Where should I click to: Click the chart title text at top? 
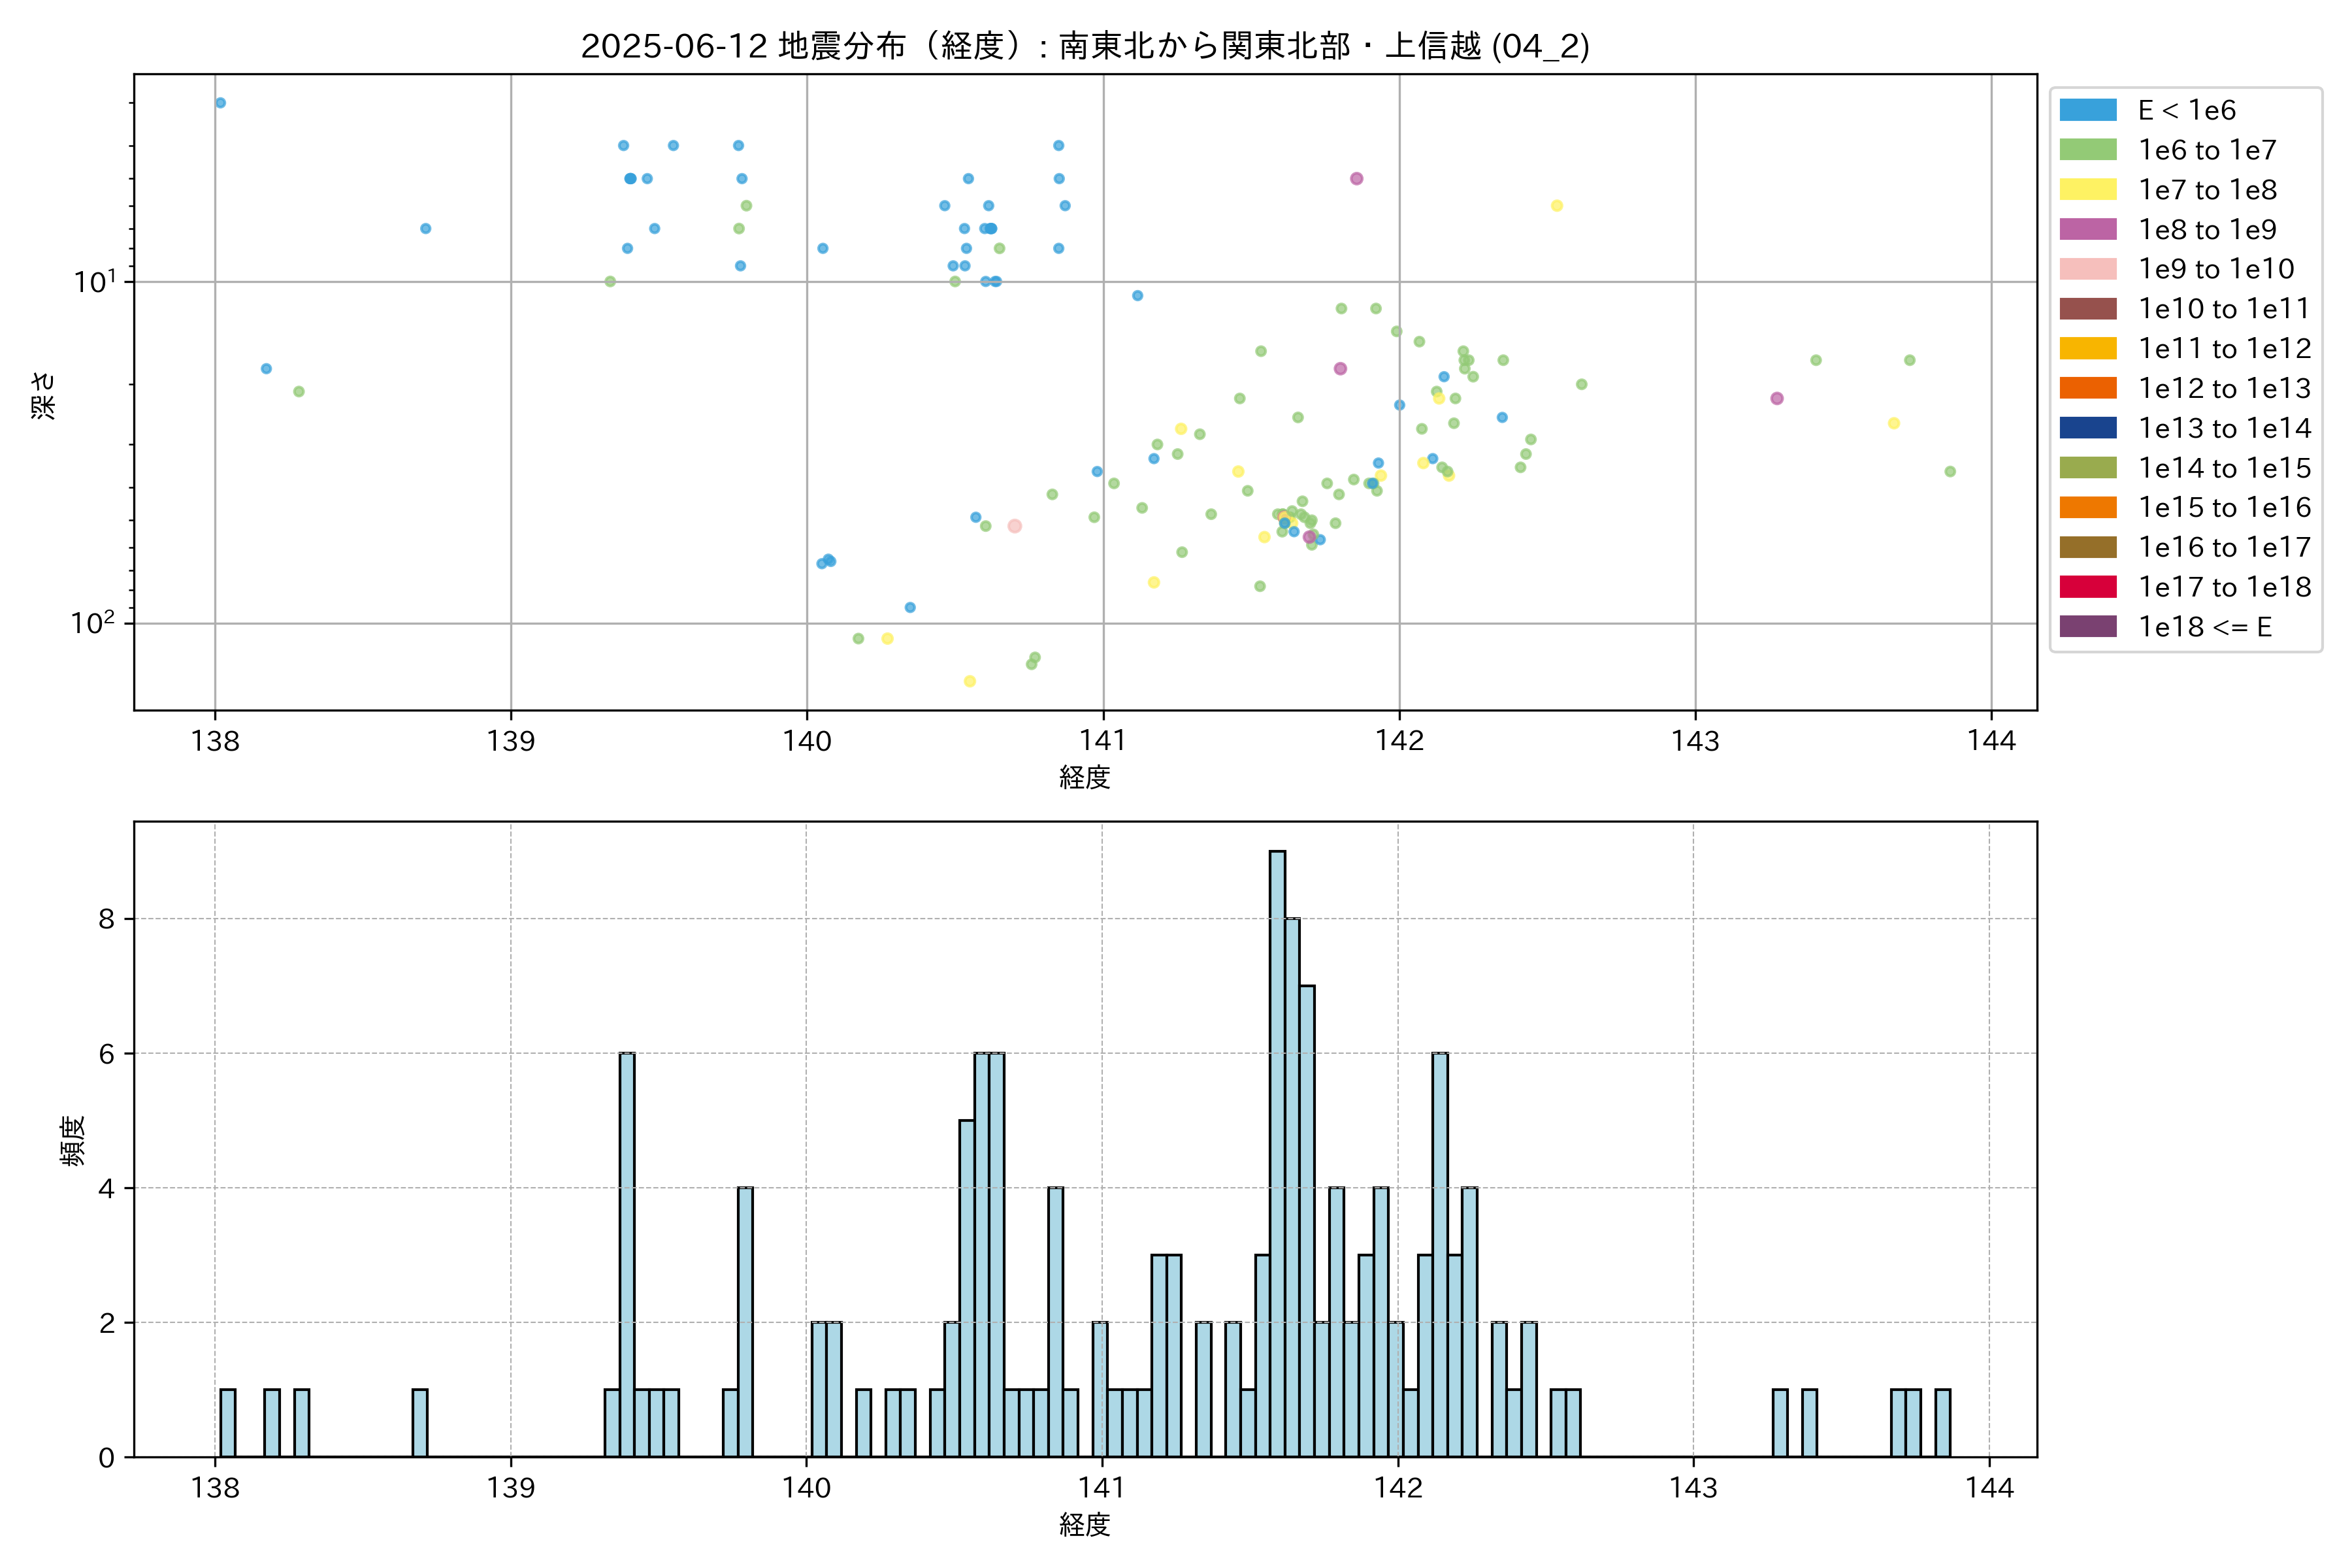pyautogui.click(x=1085, y=46)
